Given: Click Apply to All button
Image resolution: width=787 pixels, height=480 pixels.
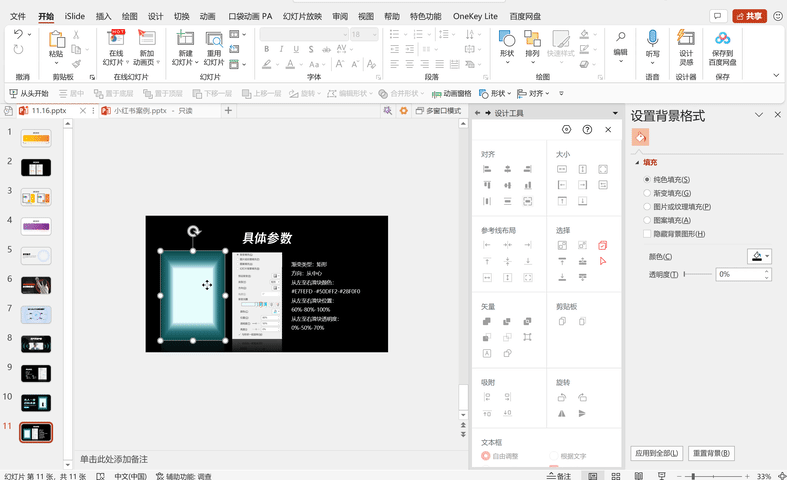Looking at the screenshot, I should pos(657,453).
